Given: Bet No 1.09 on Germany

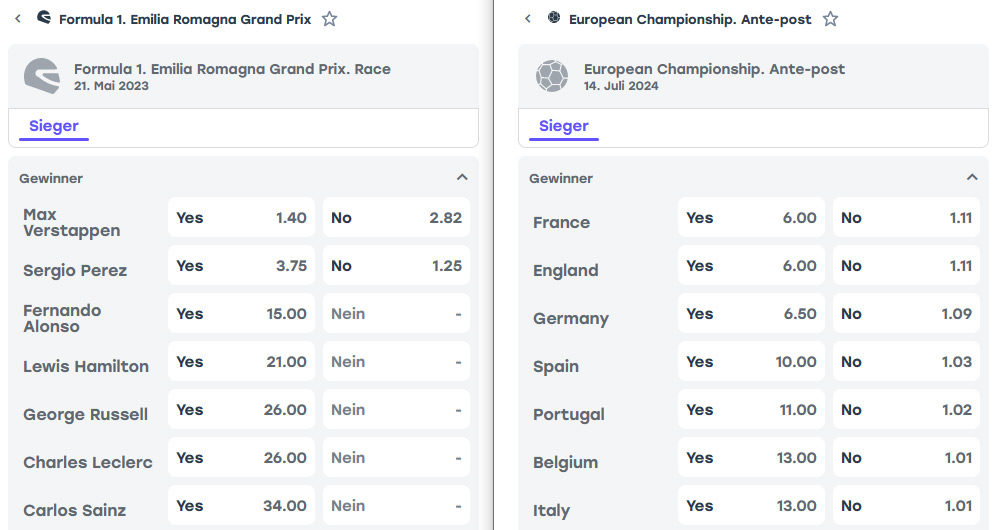Looking at the screenshot, I should pyautogui.click(x=906, y=313).
